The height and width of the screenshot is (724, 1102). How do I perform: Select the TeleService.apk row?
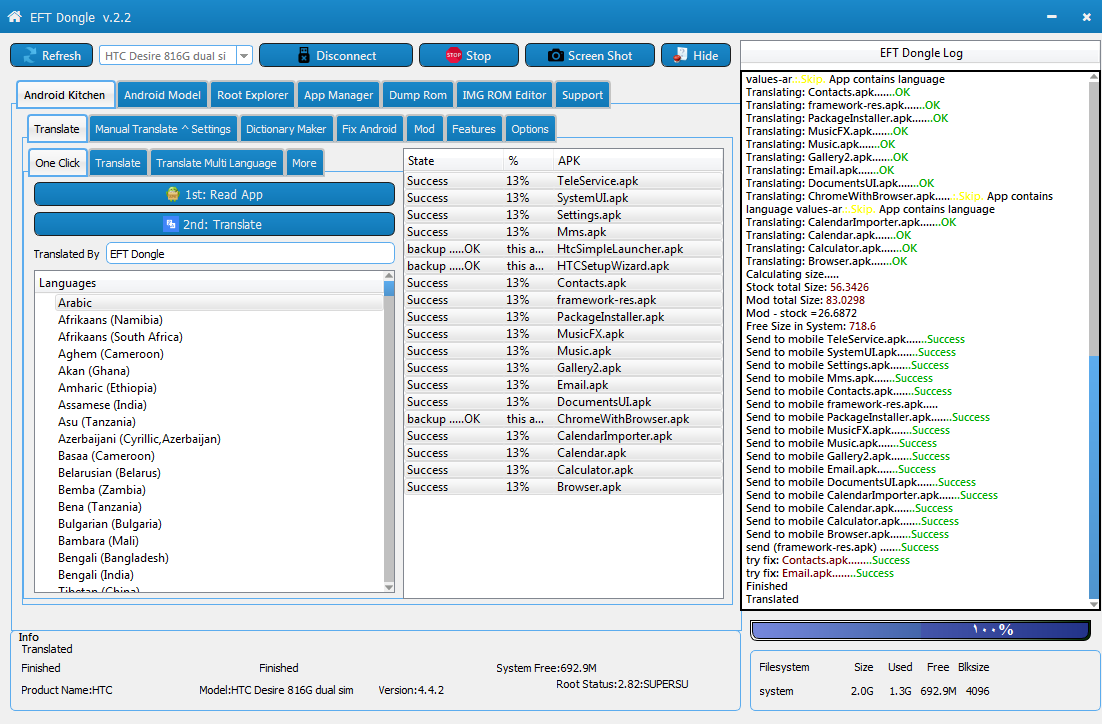[564, 181]
